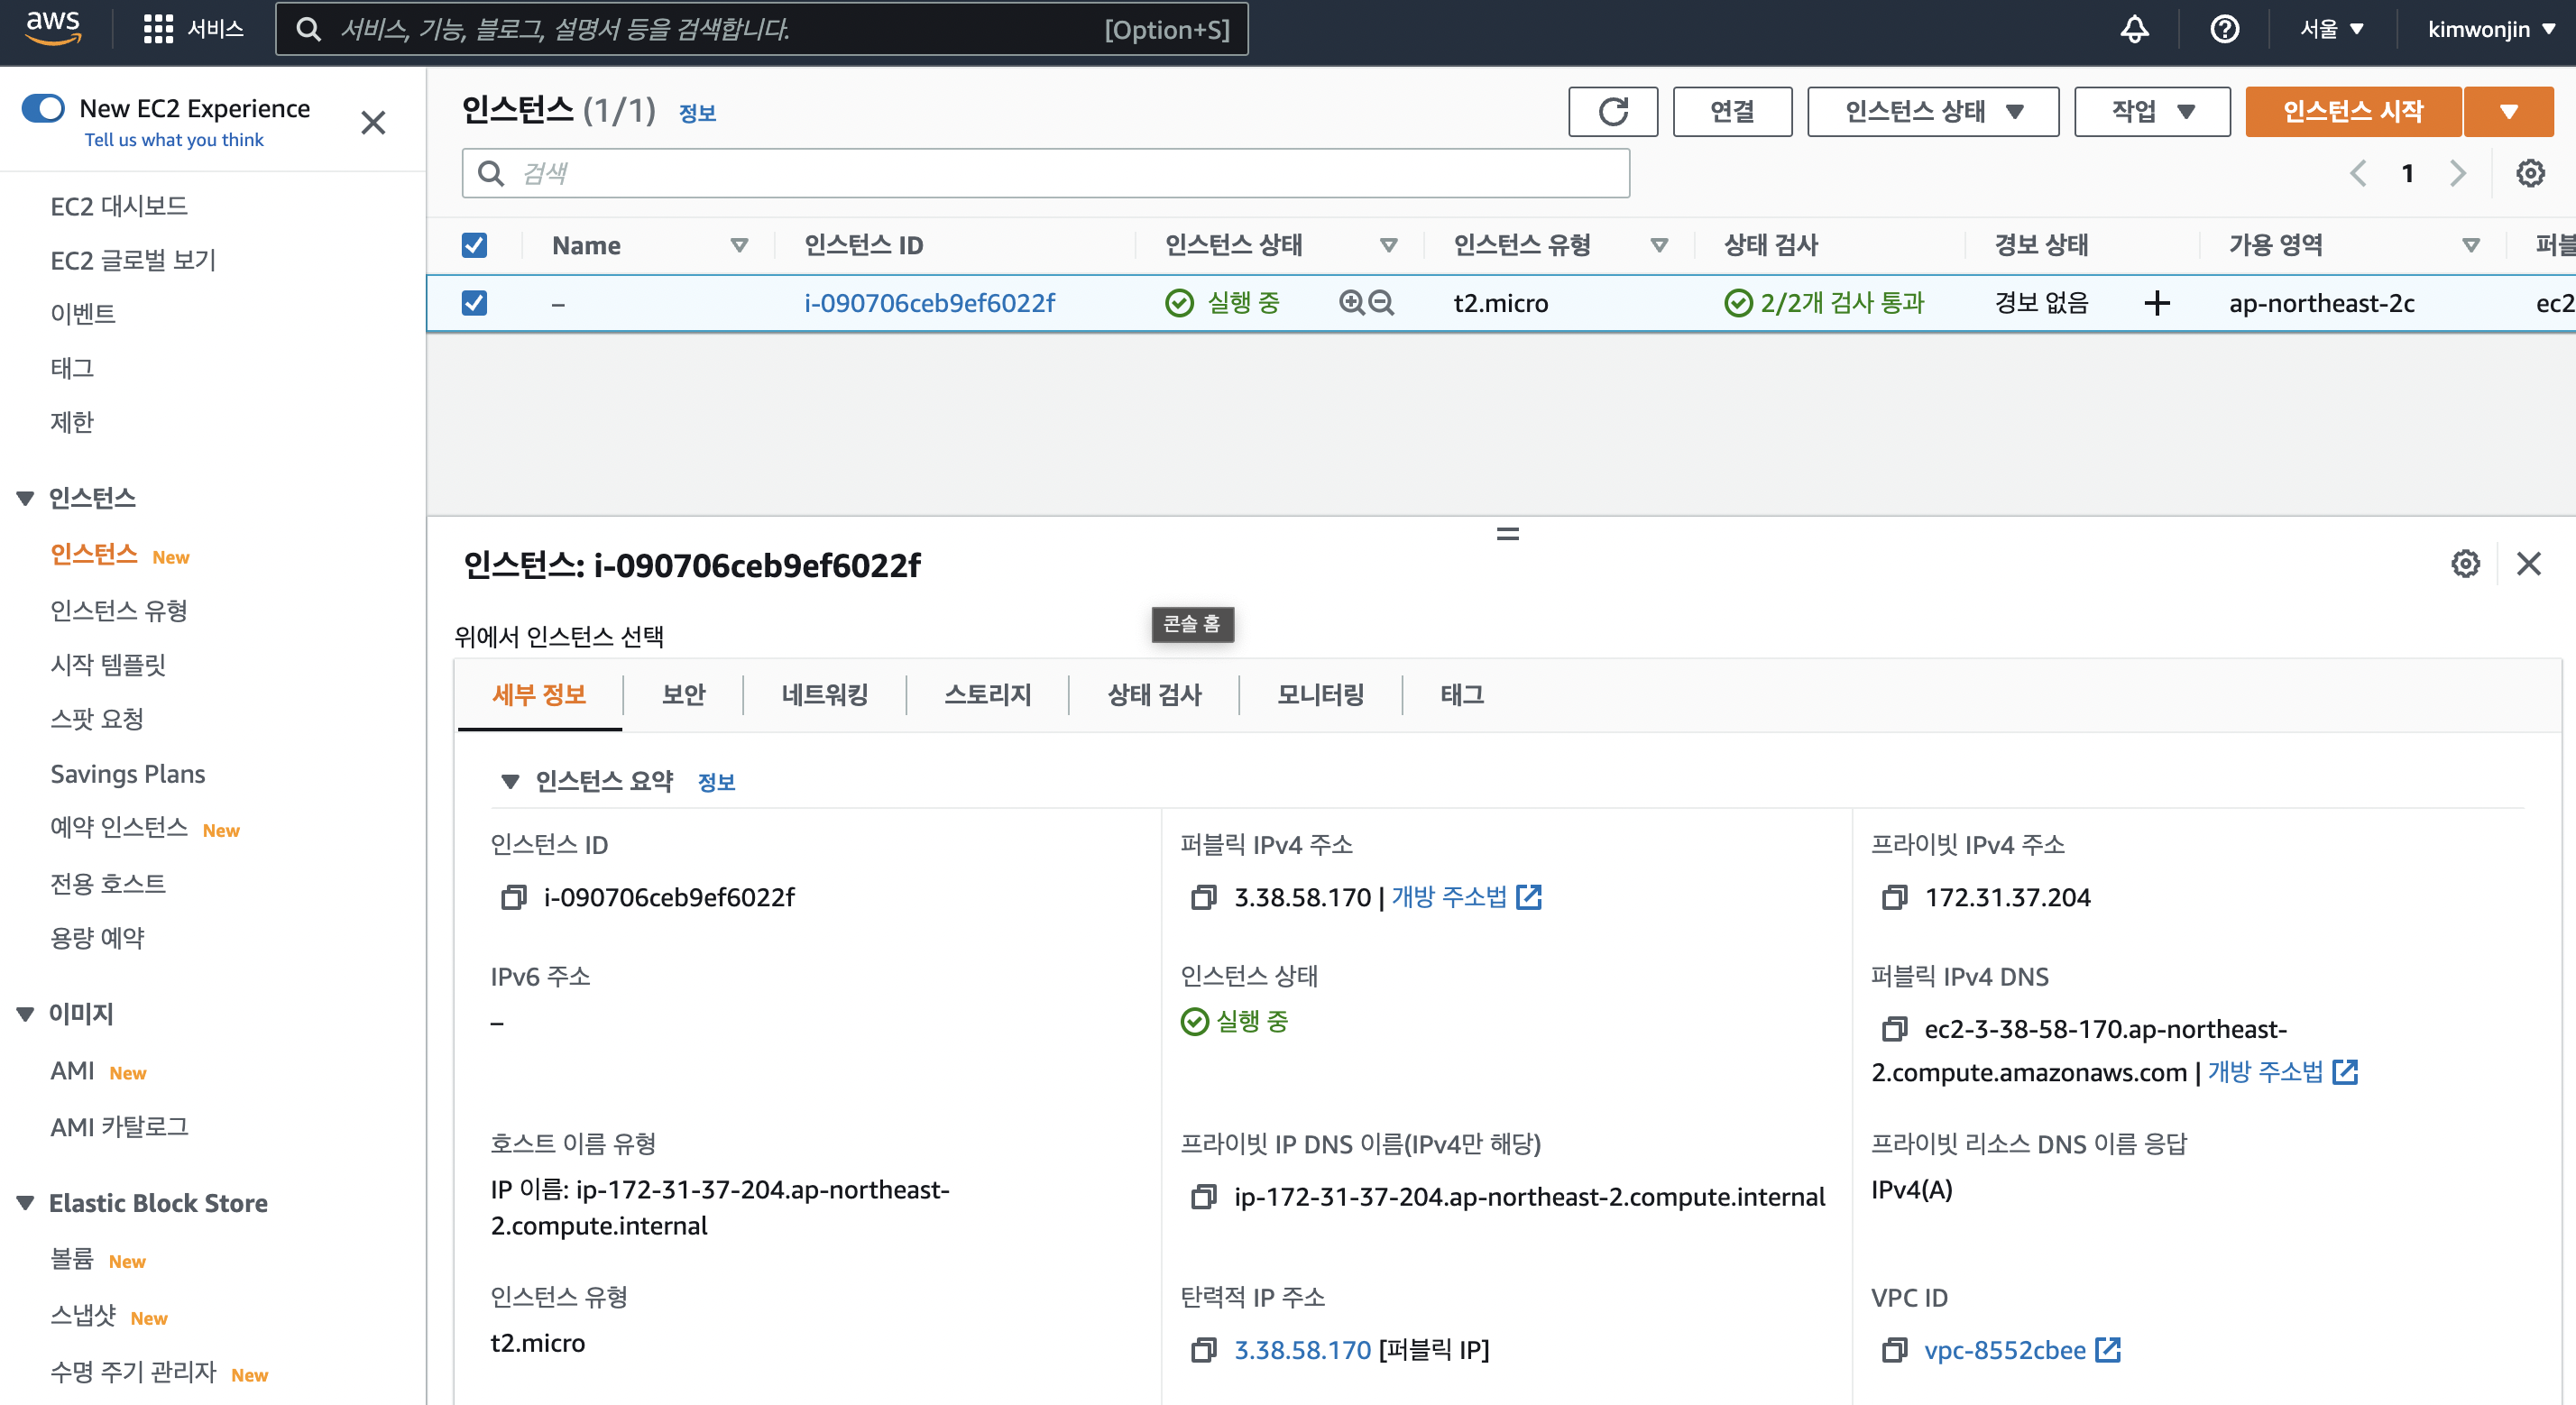Screen dimensions: 2576x1405
Task: Click zoom-in magnifier in instance state column
Action: pos(1351,302)
